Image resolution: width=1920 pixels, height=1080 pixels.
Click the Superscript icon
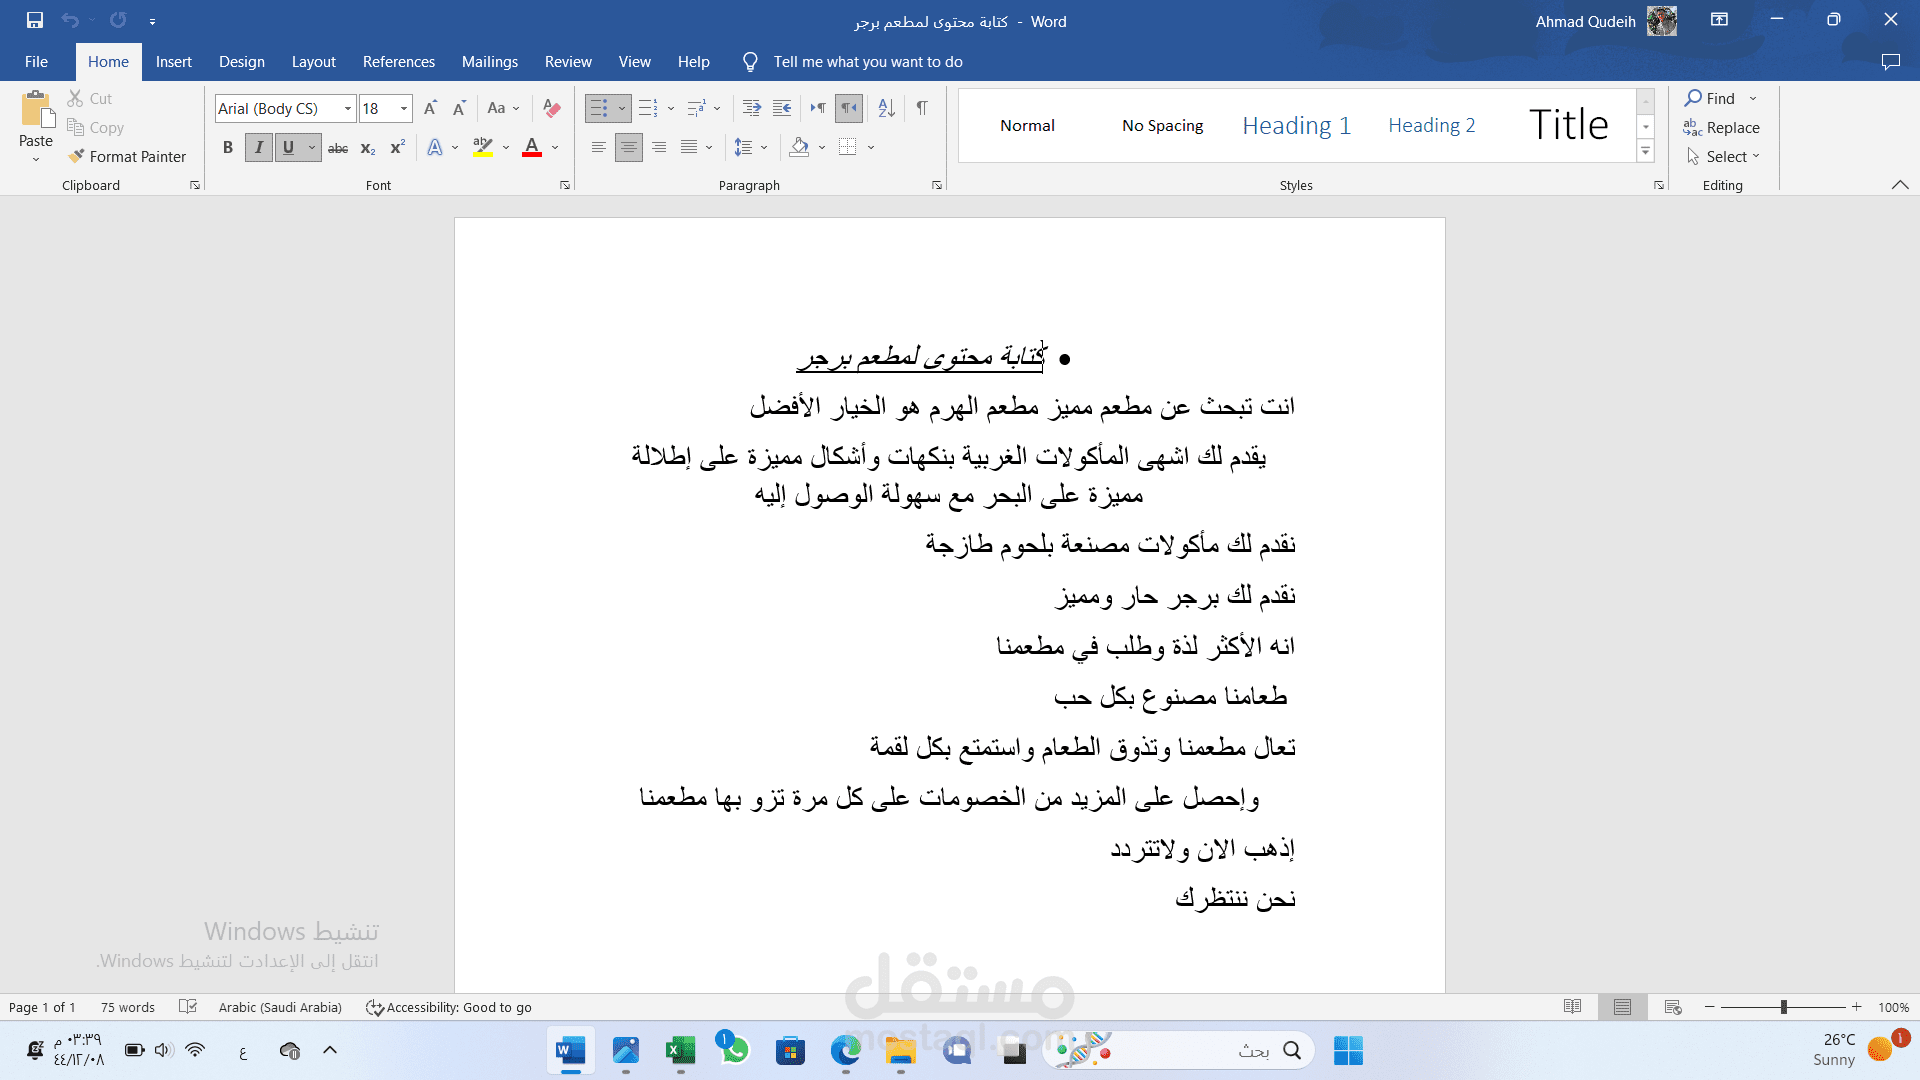pos(397,148)
